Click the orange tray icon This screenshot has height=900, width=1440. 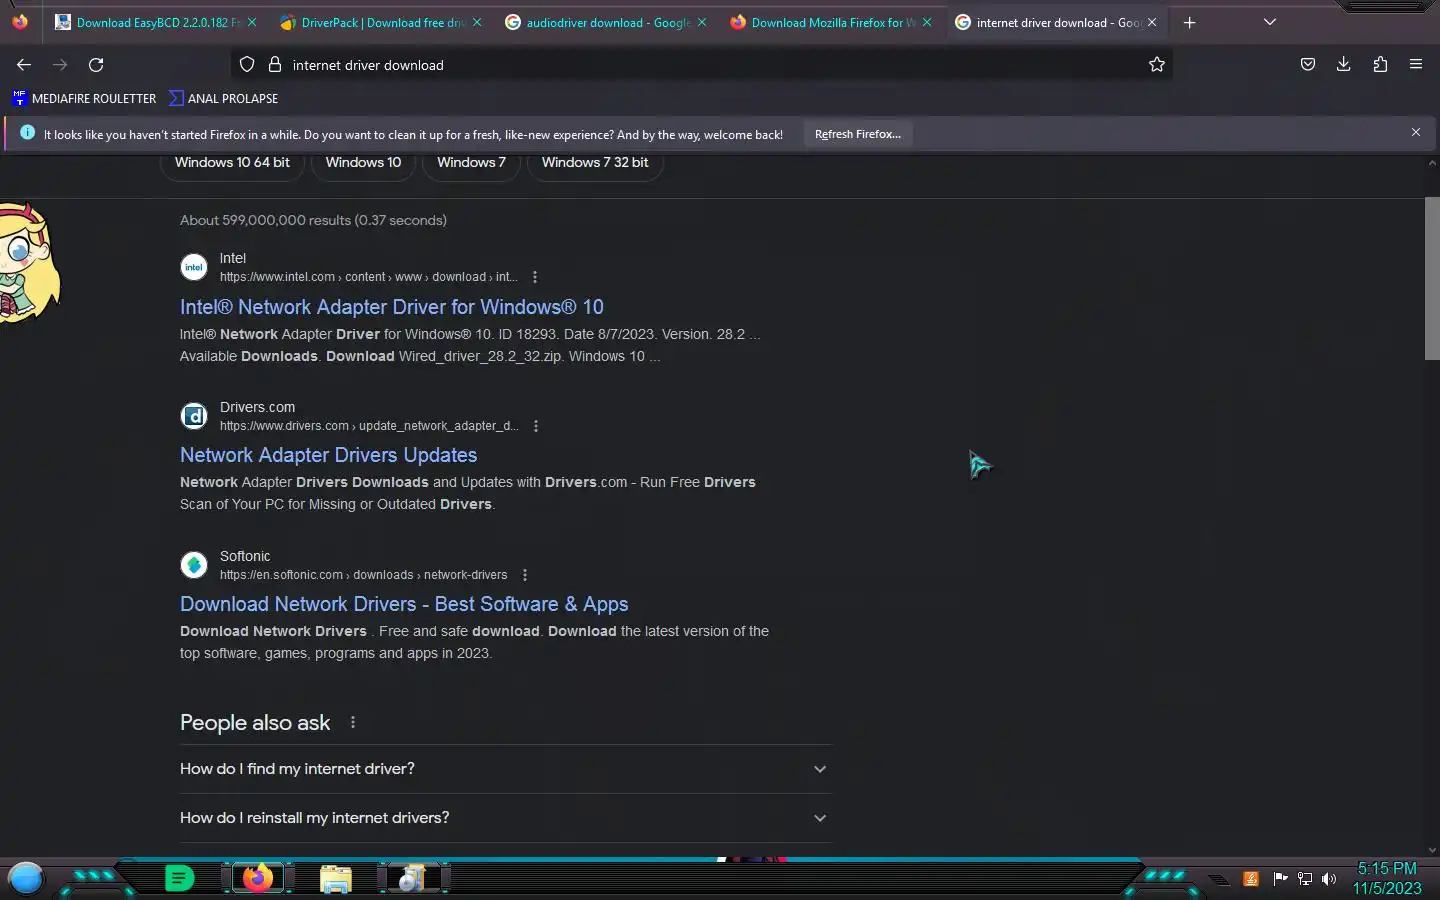tap(1250, 879)
